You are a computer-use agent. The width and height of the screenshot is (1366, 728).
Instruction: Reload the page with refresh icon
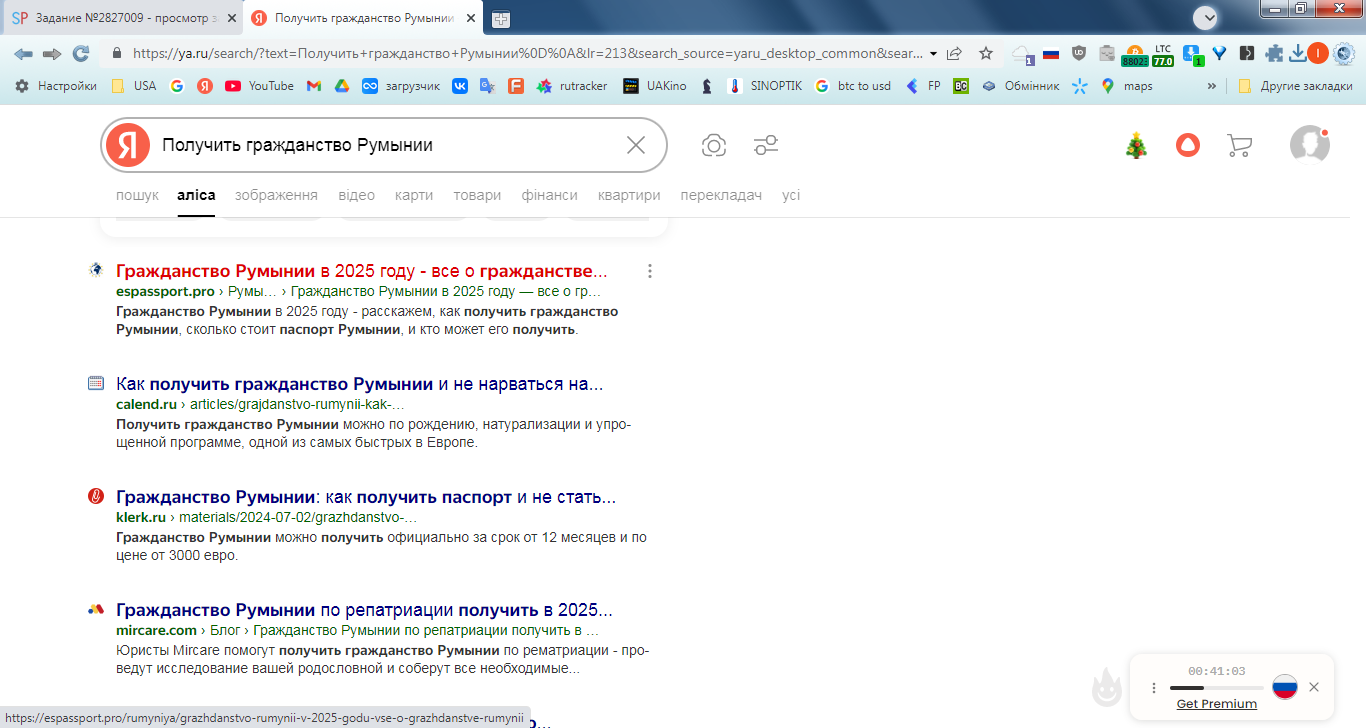[x=81, y=53]
